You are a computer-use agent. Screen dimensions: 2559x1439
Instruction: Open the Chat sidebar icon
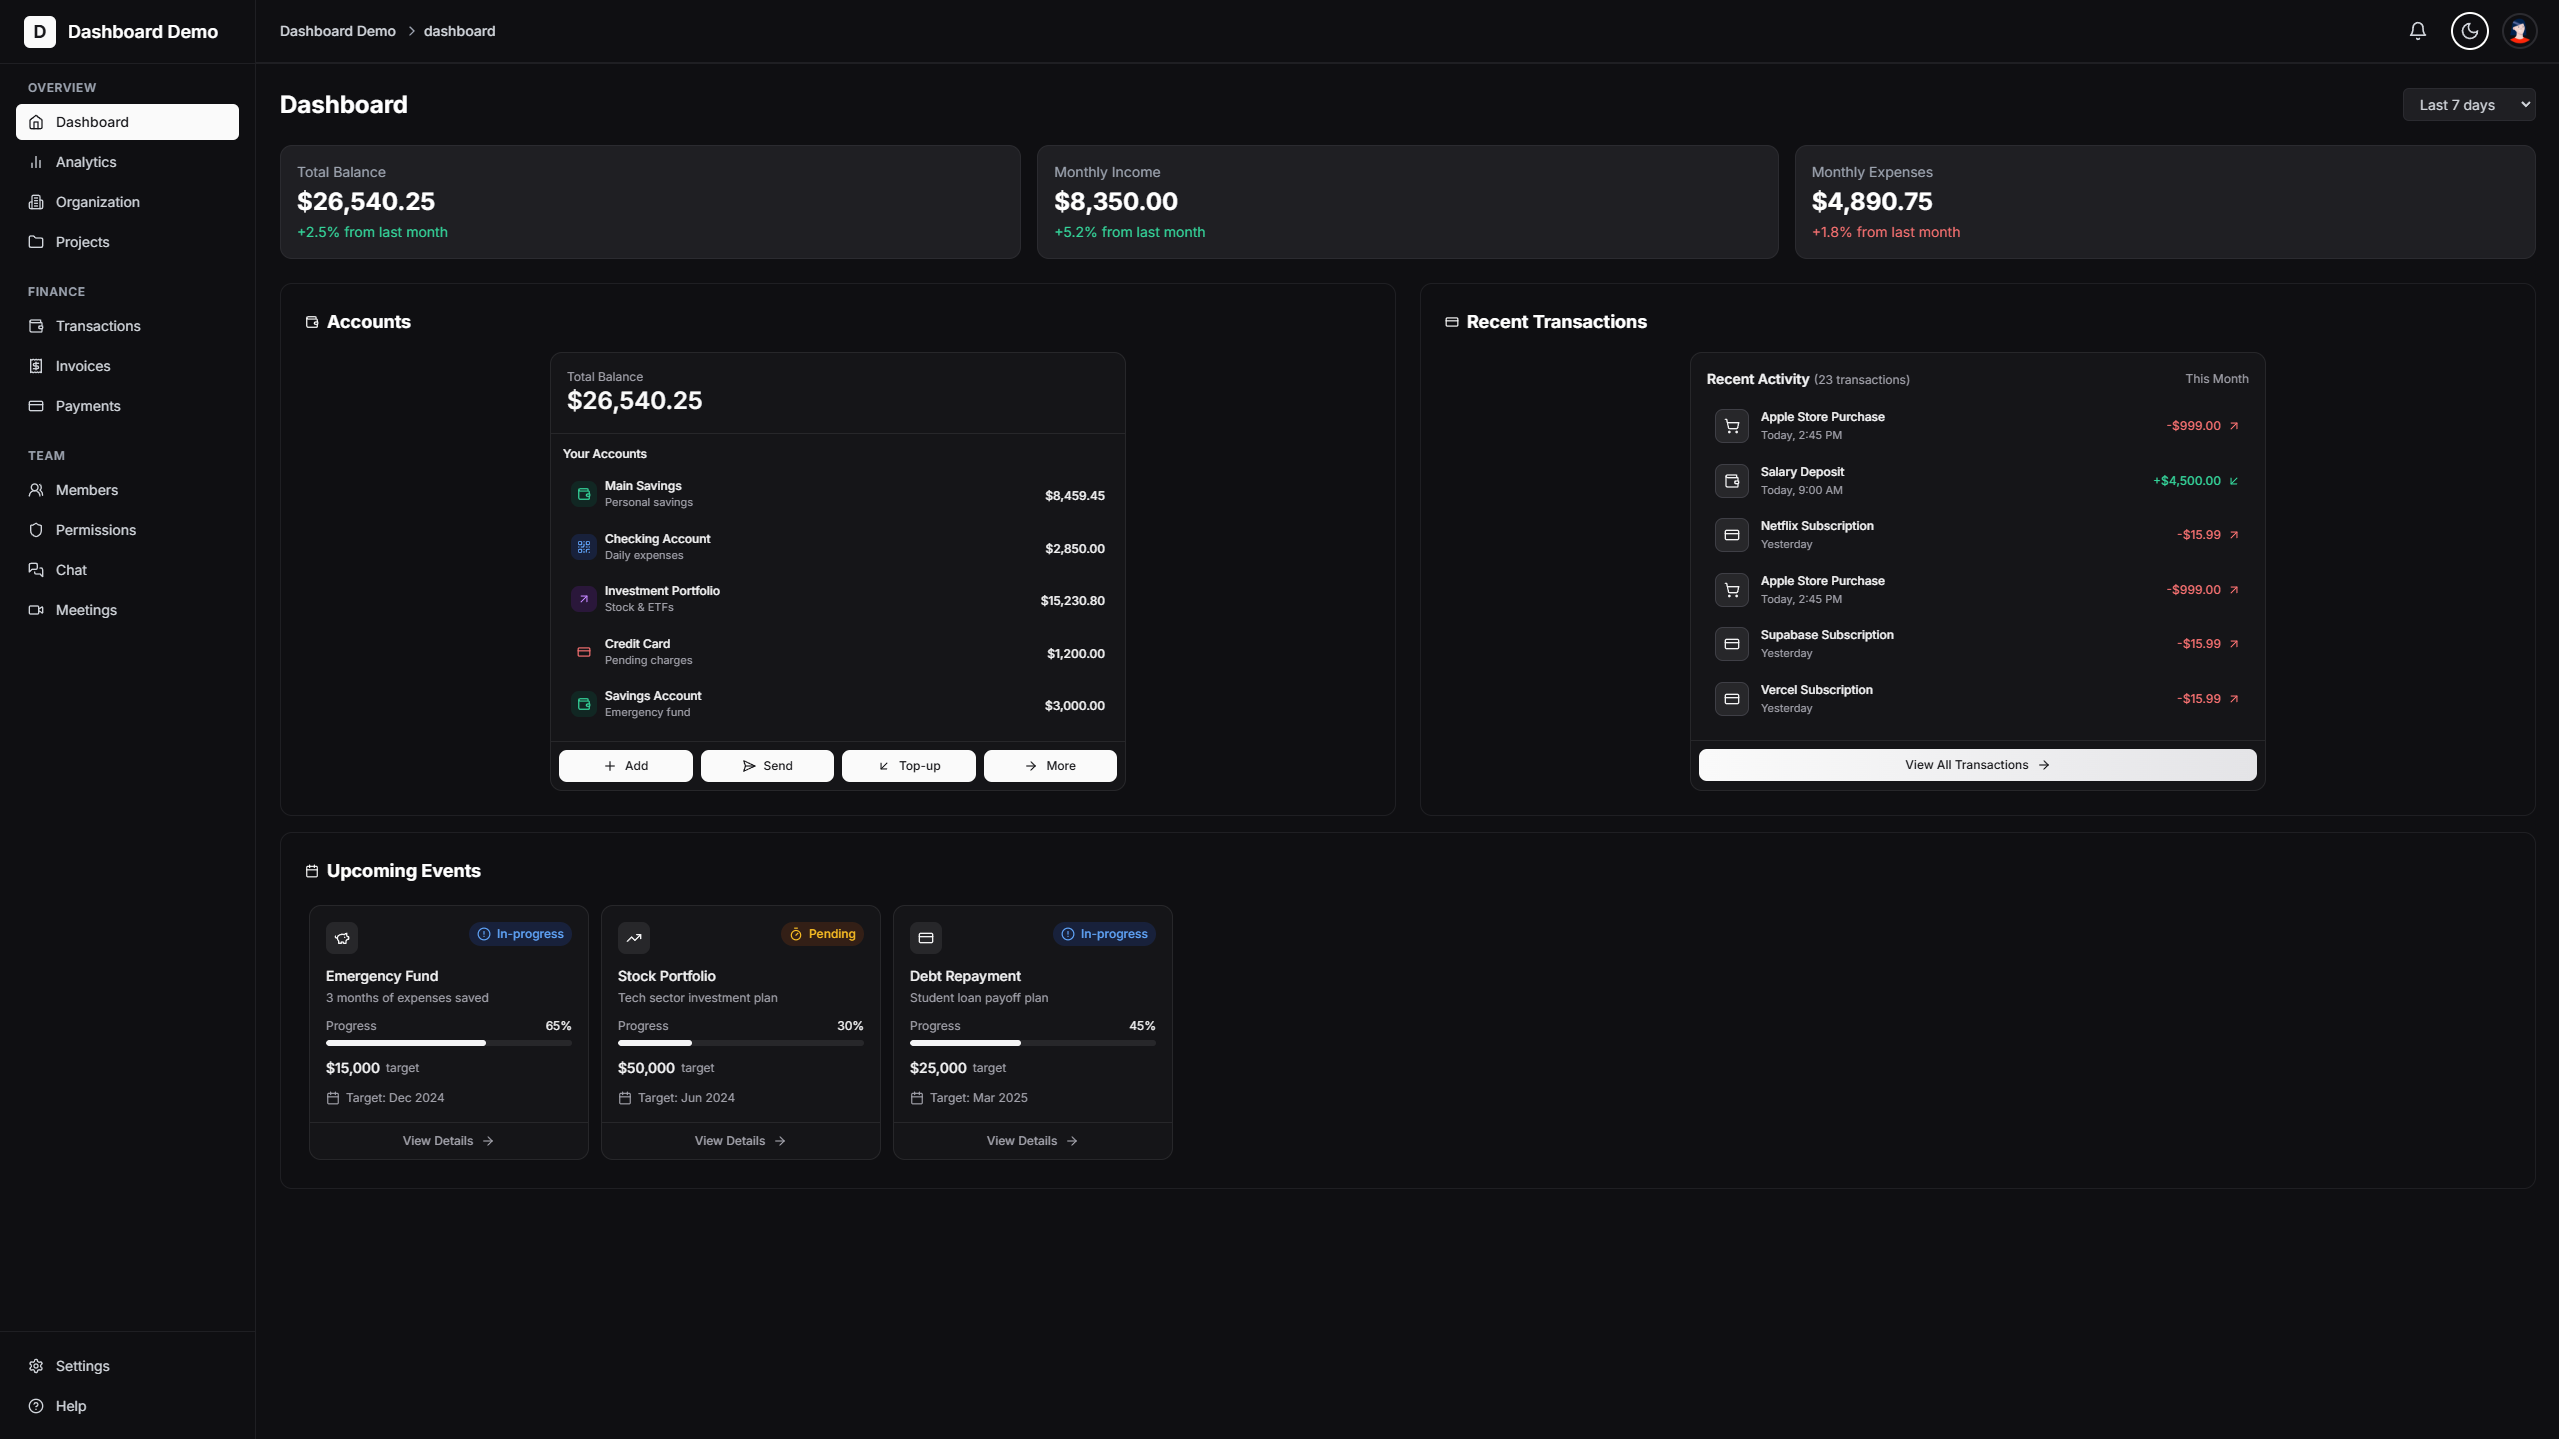point(36,569)
